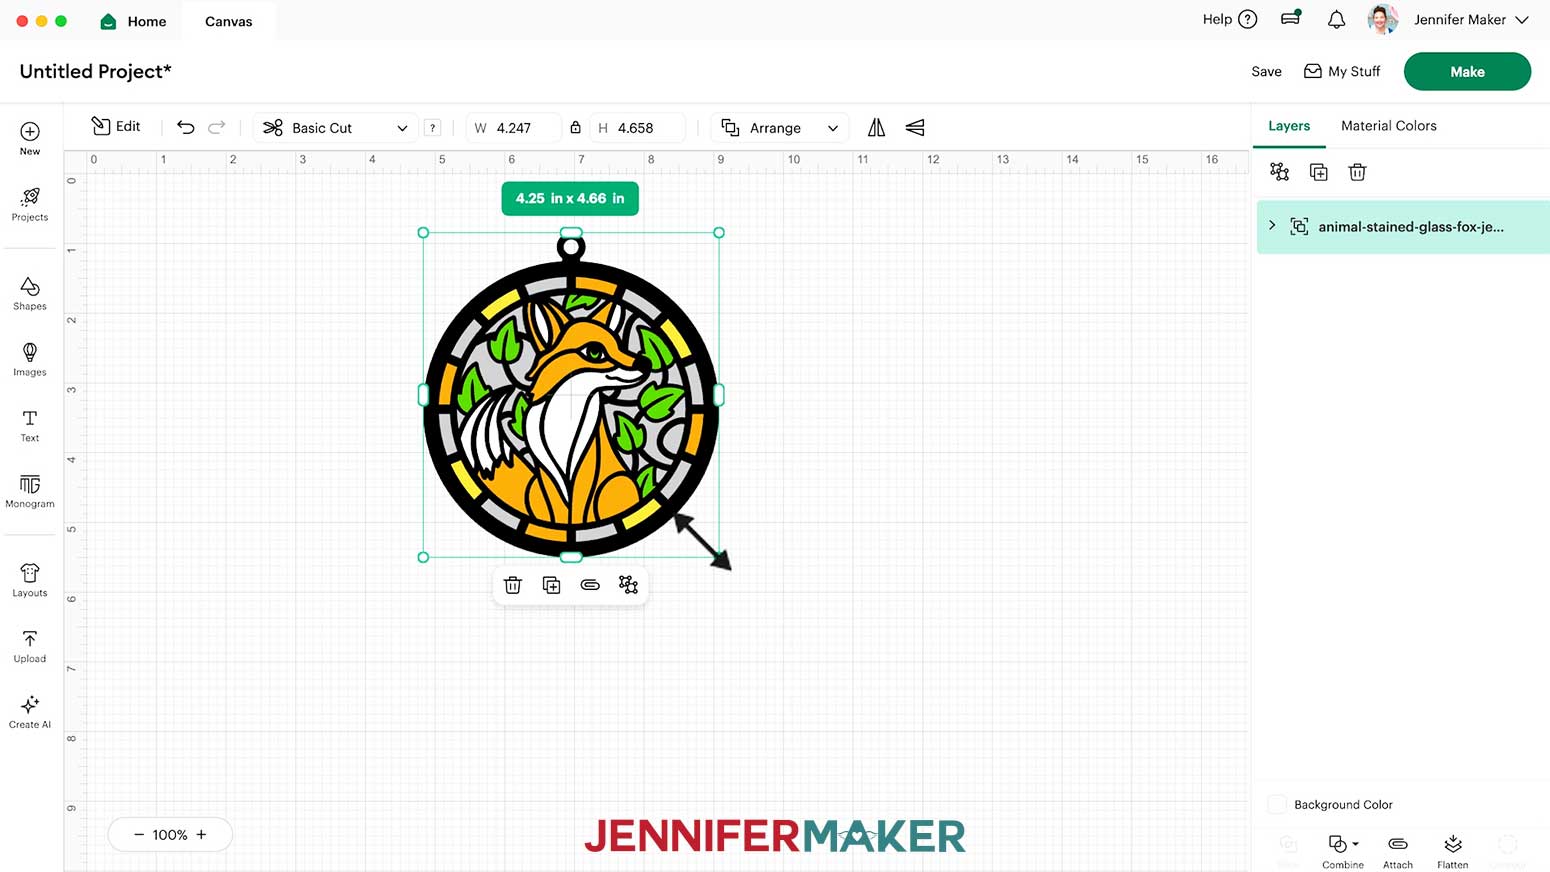Open the Images library

[x=30, y=359]
